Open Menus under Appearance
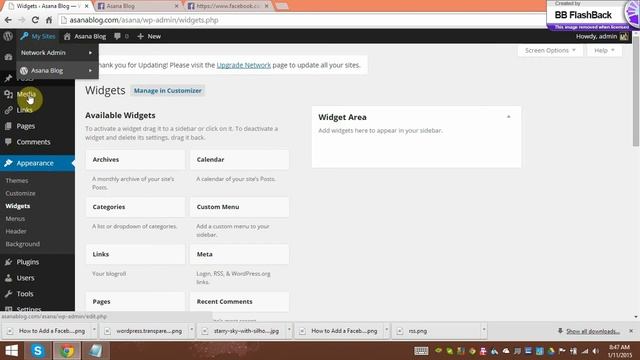The image size is (640, 360). (15, 219)
